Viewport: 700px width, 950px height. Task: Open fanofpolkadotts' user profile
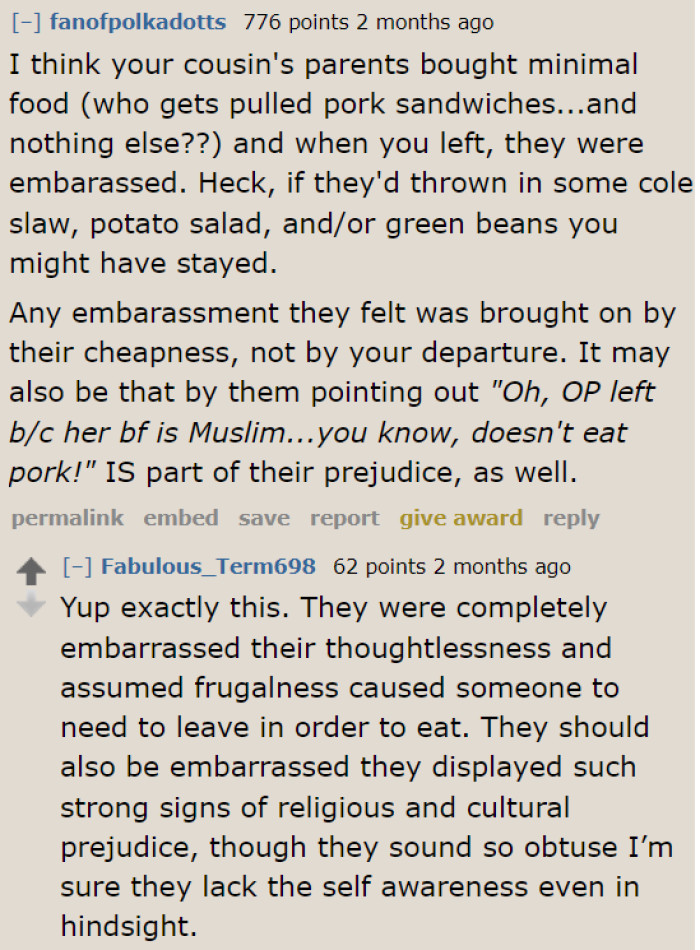[138, 21]
